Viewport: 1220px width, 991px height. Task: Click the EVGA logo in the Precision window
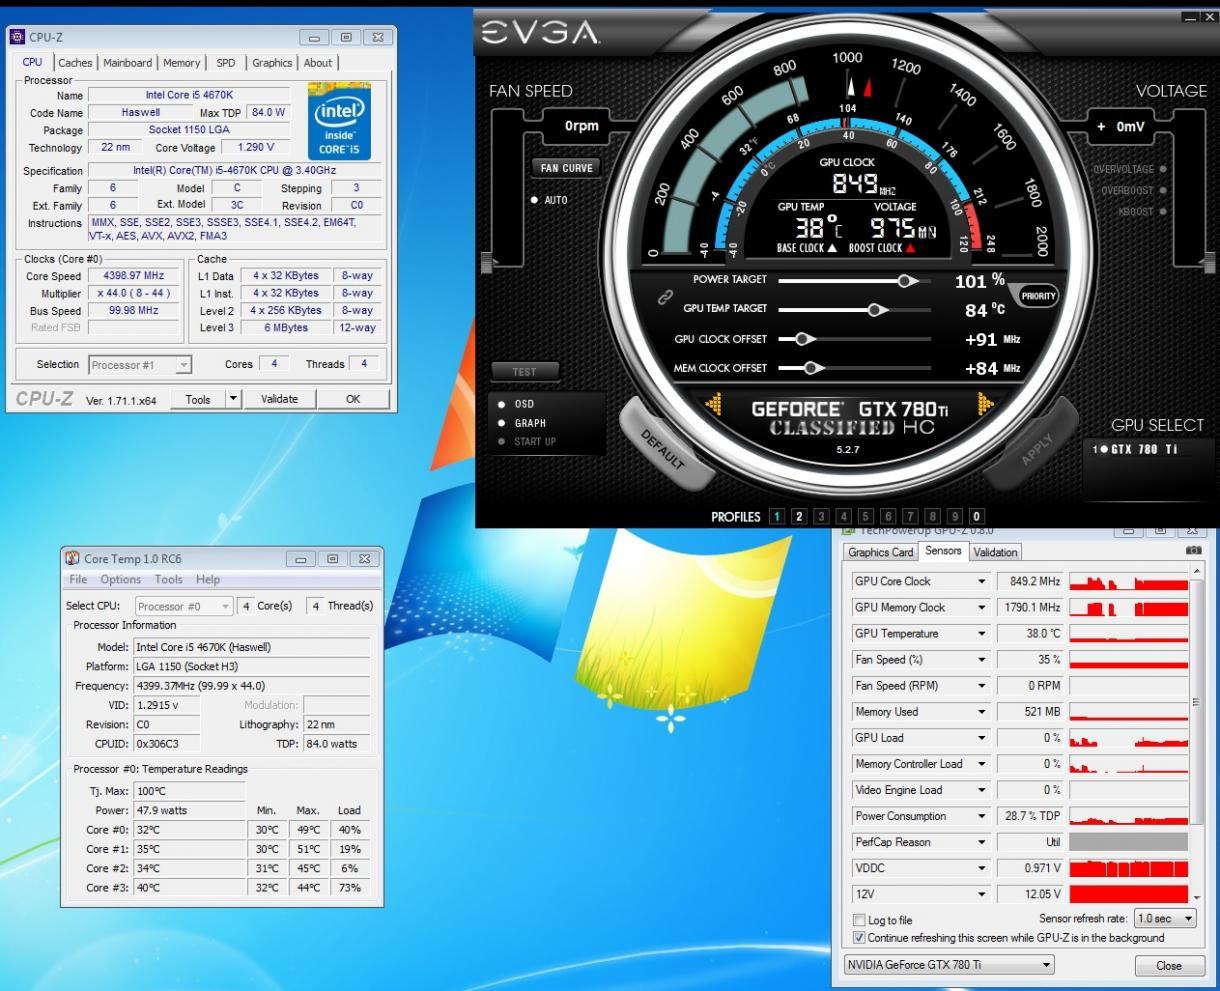pos(540,33)
